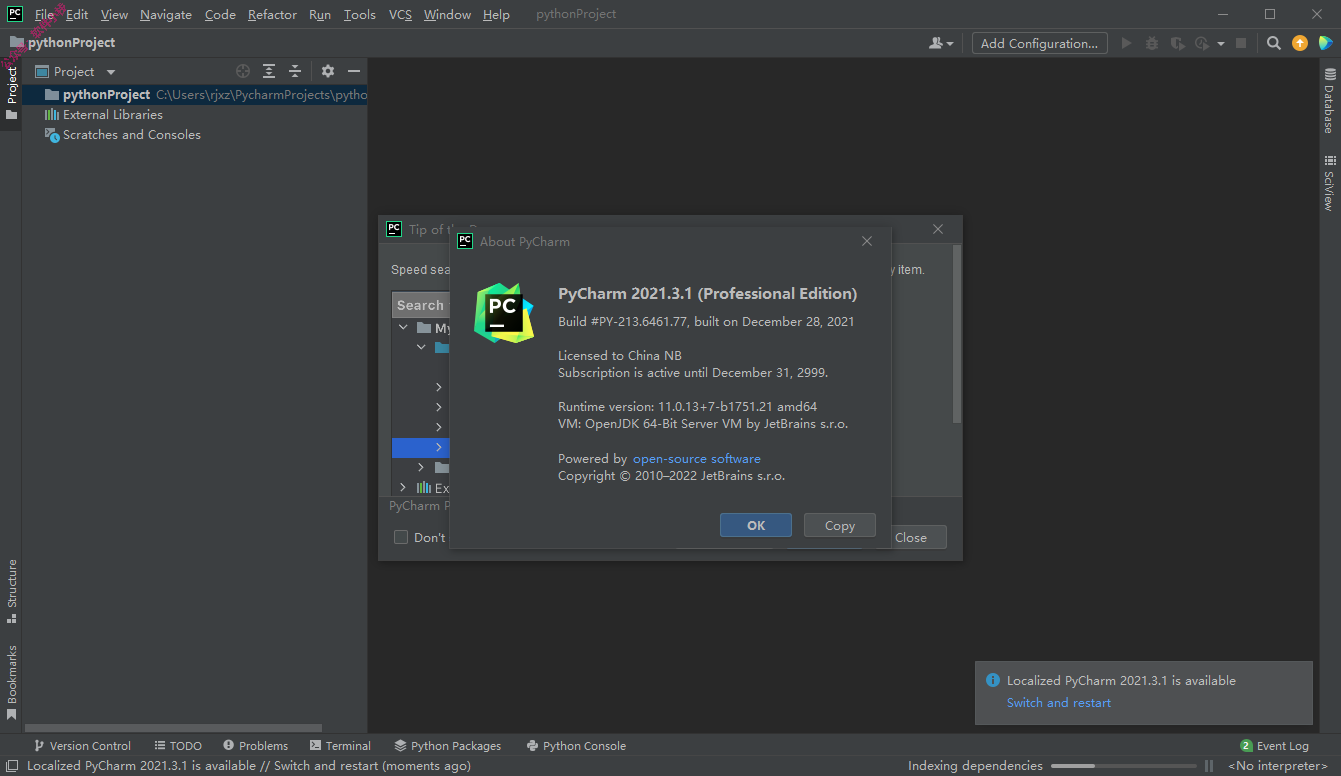
Task: Click OK in About PyCharm dialog
Action: (756, 525)
